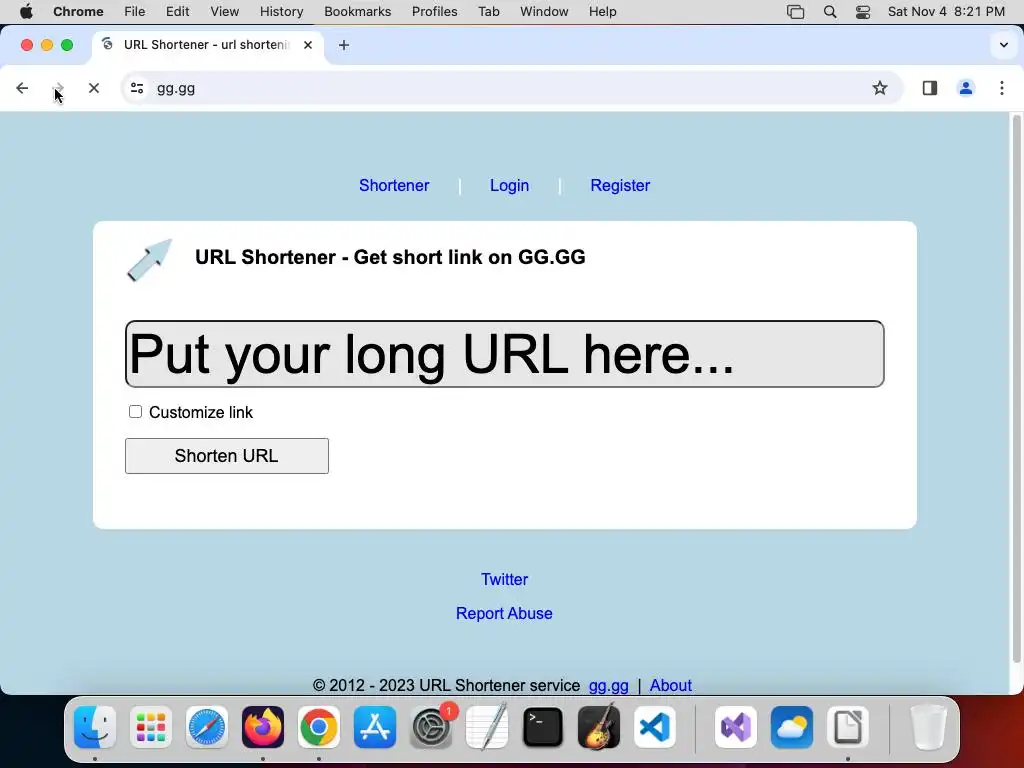
Task: Open the Report Abuse link
Action: click(504, 613)
